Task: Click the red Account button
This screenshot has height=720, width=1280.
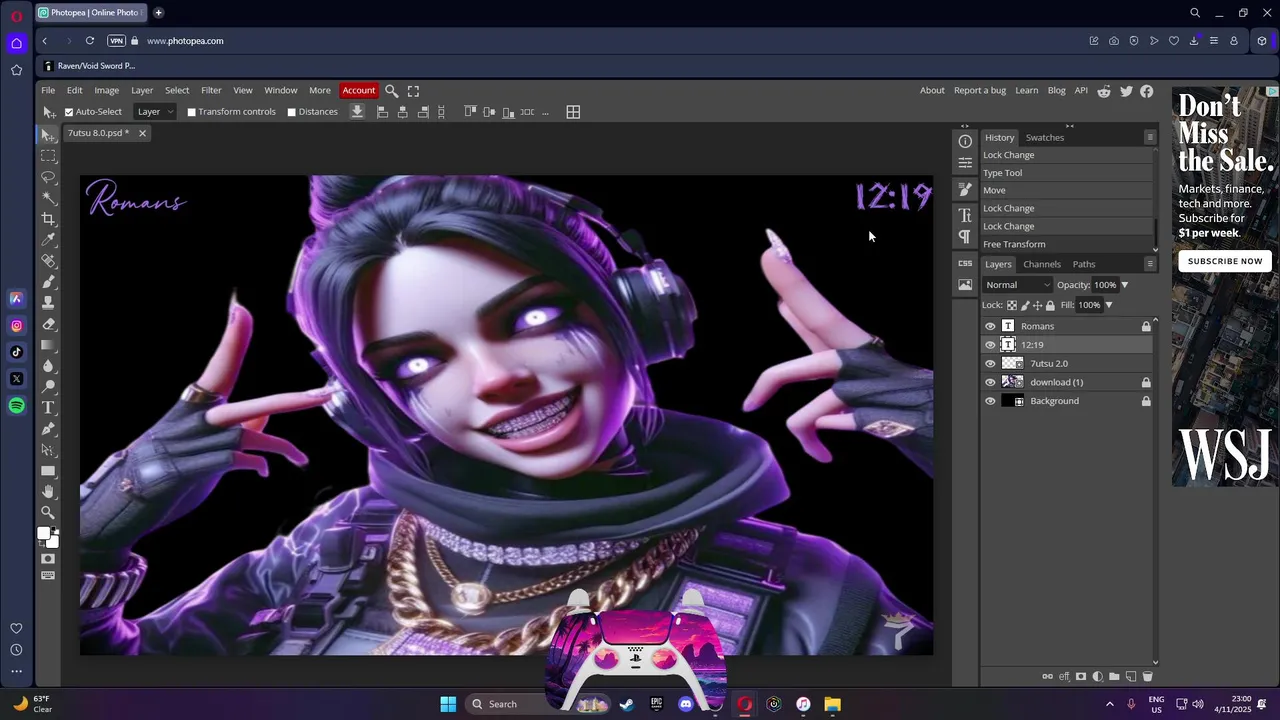Action: 358,91
